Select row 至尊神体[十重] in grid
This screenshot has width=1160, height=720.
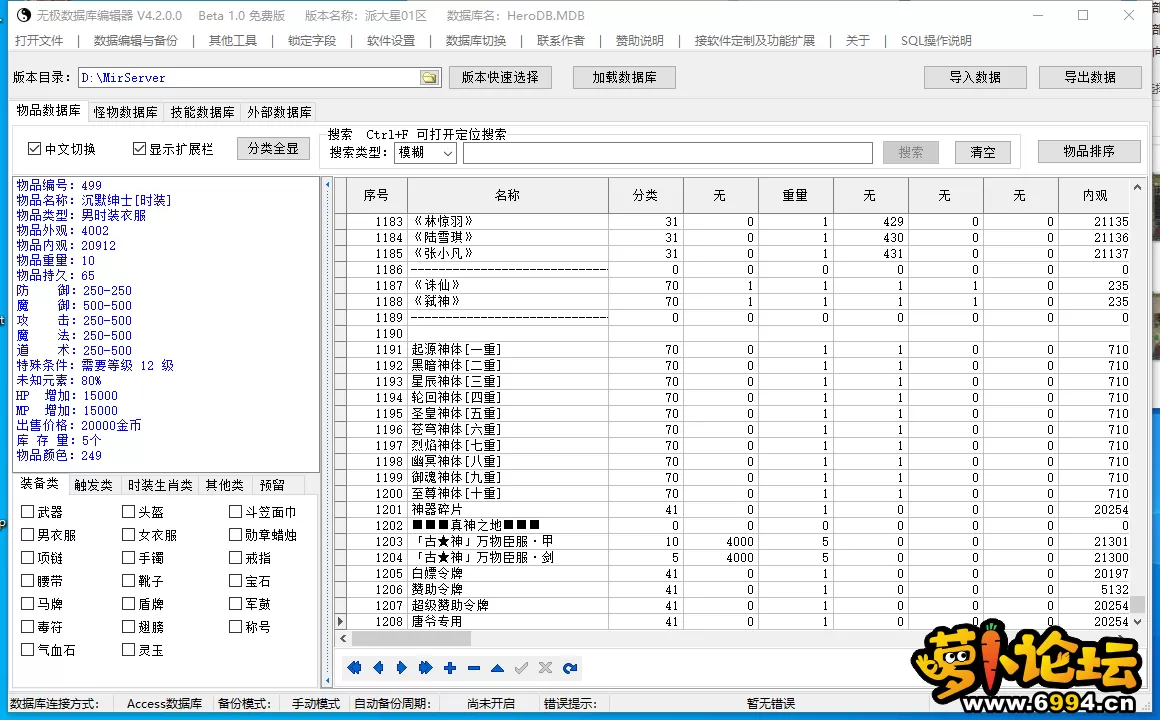(732, 494)
